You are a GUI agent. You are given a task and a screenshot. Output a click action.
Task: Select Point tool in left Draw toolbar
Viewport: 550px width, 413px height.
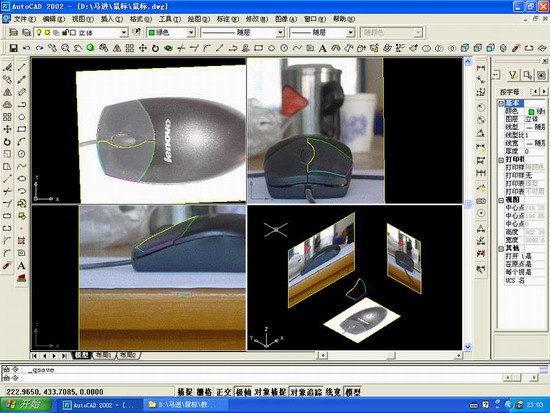(x=21, y=228)
